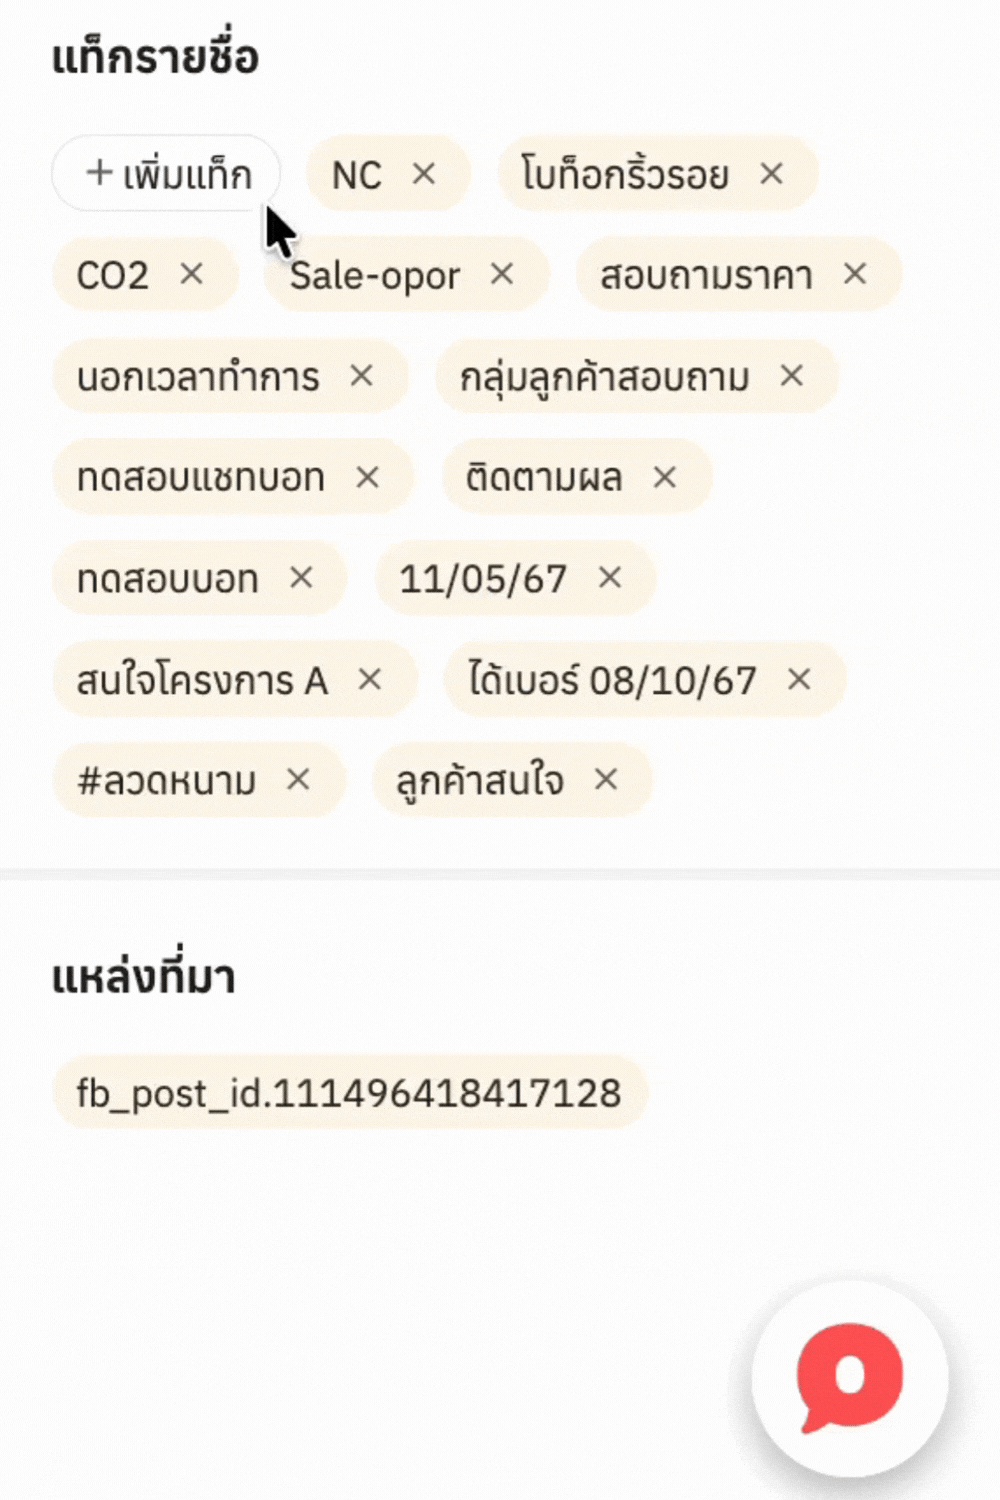Delete the ติดตามผล tag
Viewport: 1000px width, 1500px height.
[665, 478]
